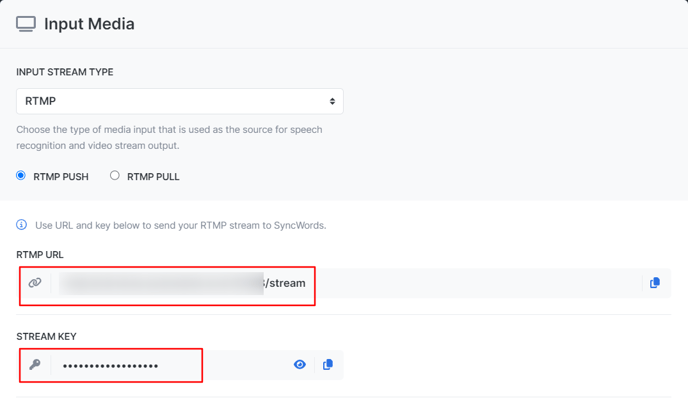Reveal the stream key with the eye icon

(300, 365)
